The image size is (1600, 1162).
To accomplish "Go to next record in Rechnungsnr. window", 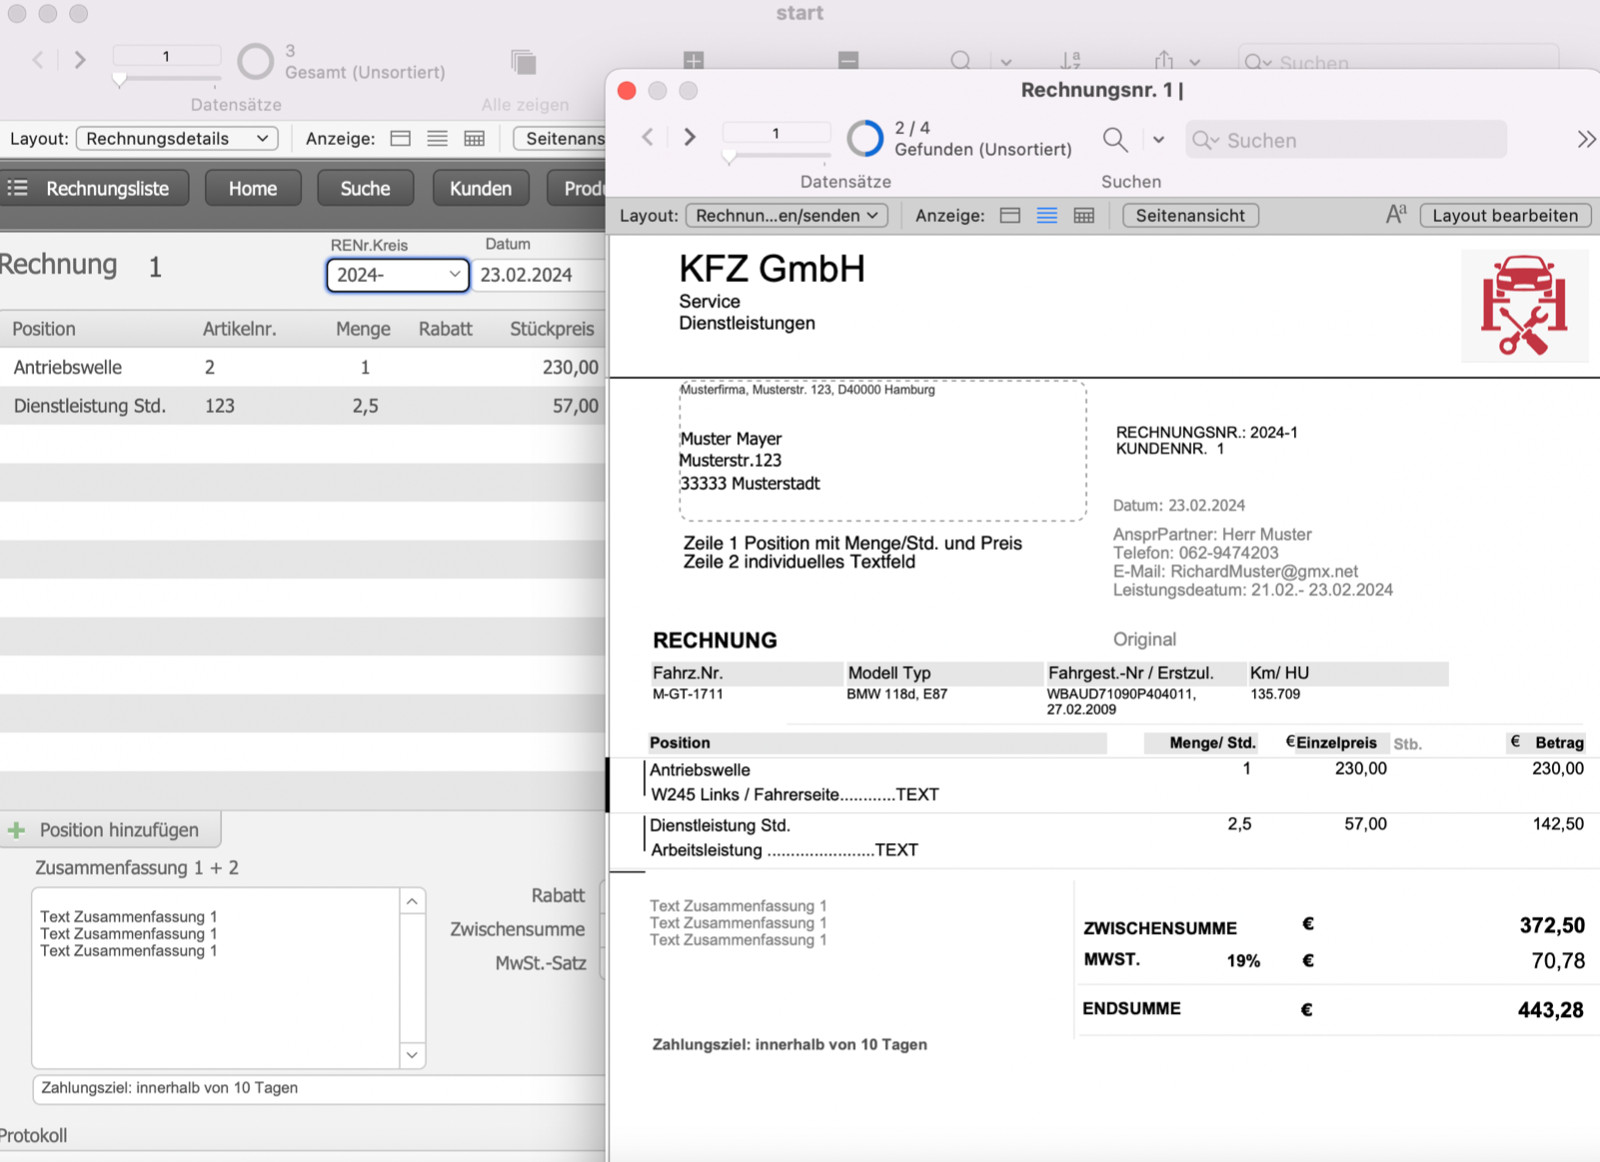I will tap(689, 137).
